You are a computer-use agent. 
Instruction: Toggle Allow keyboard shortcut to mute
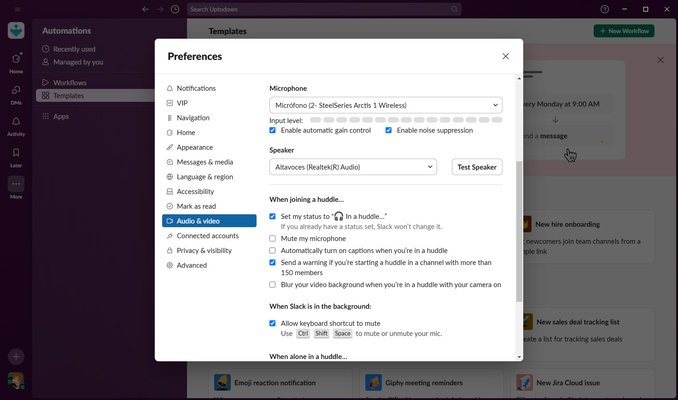pyautogui.click(x=272, y=323)
